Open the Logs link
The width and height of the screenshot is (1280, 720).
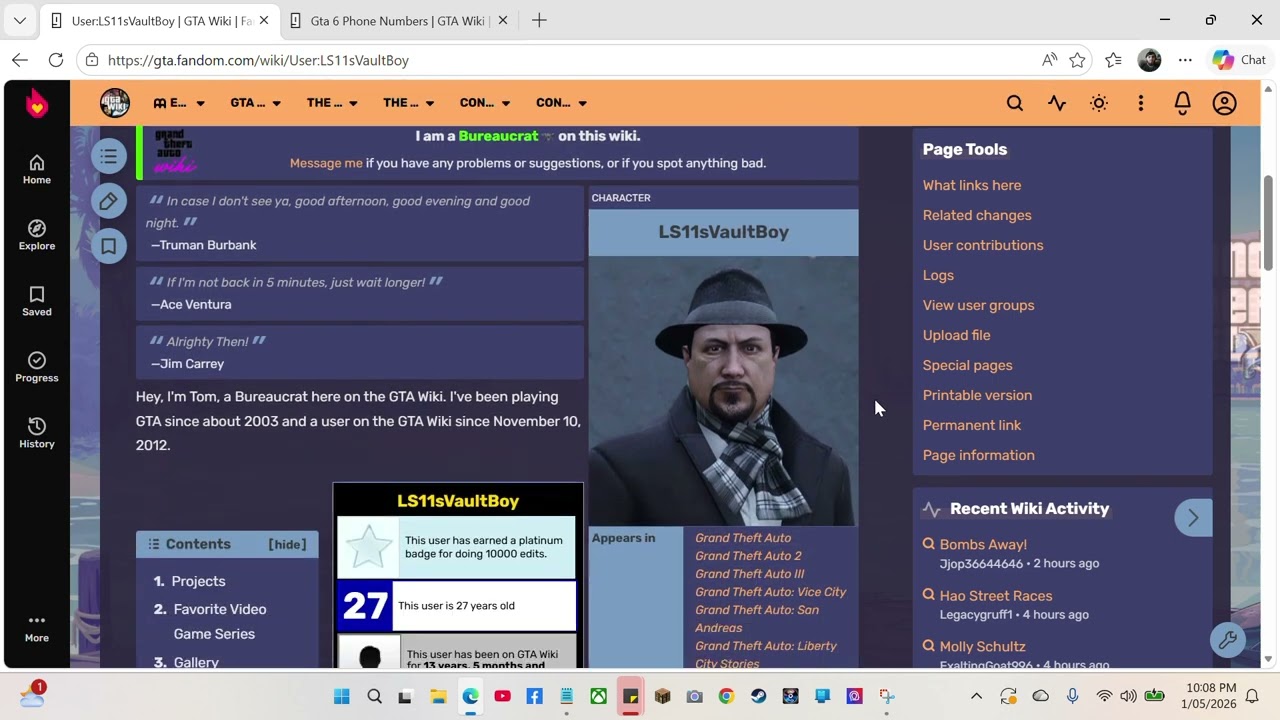(x=938, y=275)
